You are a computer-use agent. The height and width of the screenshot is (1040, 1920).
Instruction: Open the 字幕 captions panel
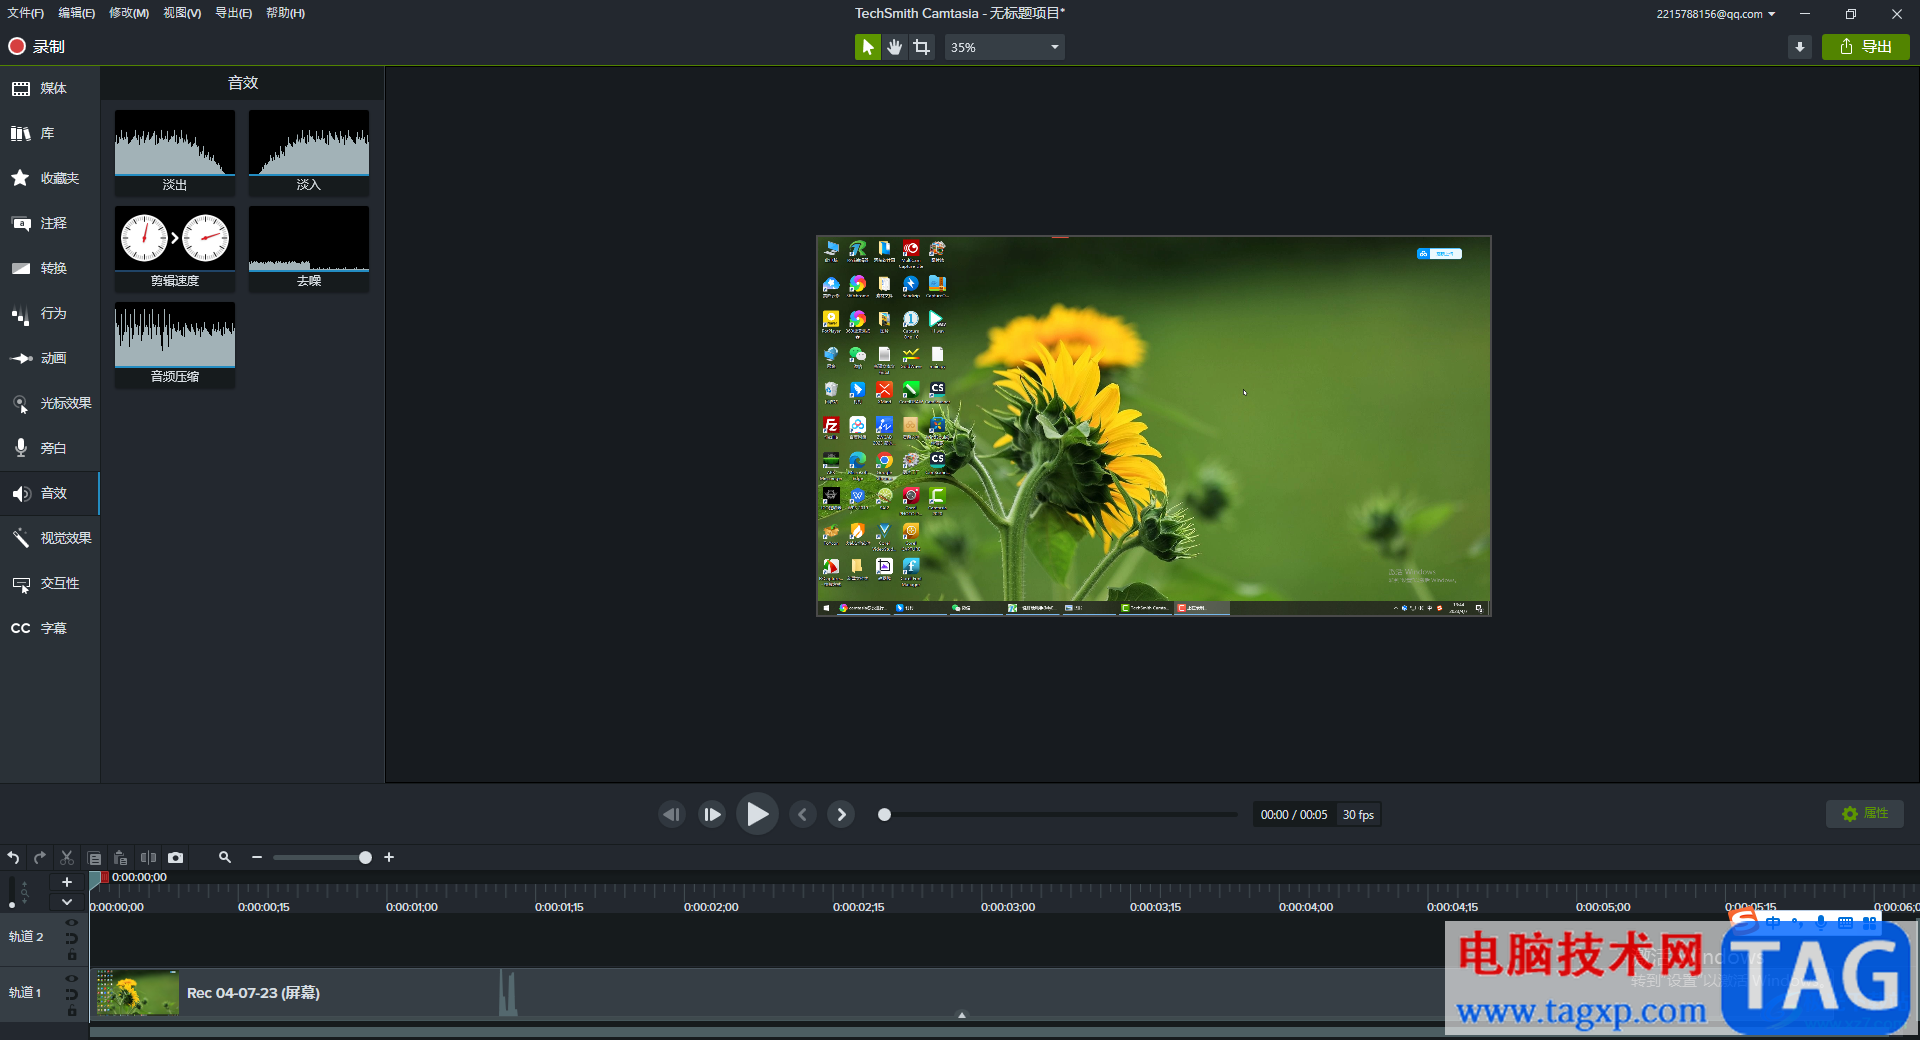pyautogui.click(x=50, y=628)
